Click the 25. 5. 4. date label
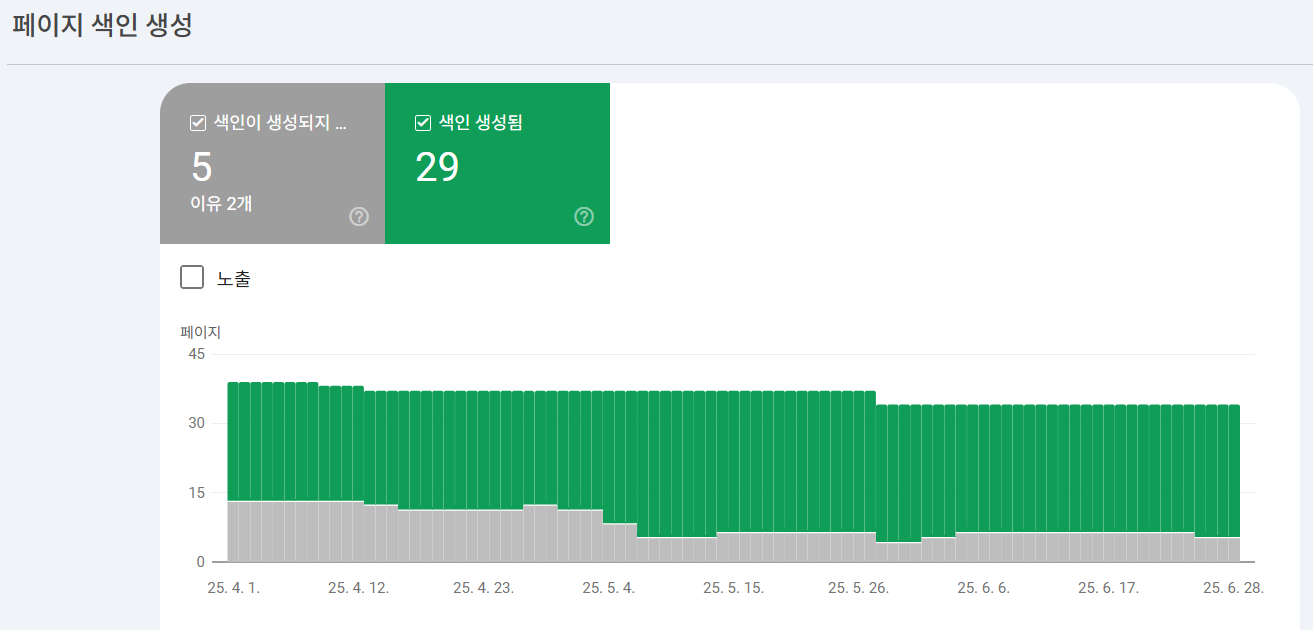The height and width of the screenshot is (630, 1313). [x=609, y=588]
